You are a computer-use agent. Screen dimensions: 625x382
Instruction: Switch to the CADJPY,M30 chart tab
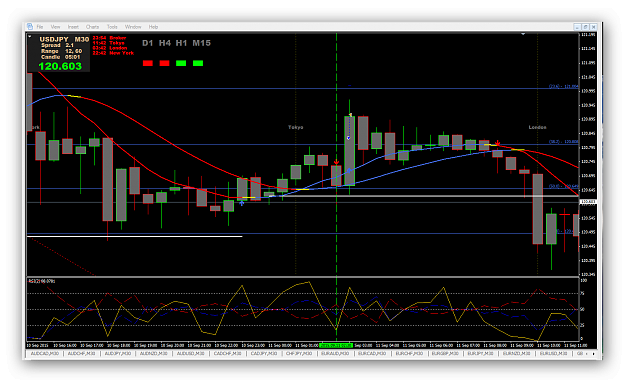(x=263, y=354)
